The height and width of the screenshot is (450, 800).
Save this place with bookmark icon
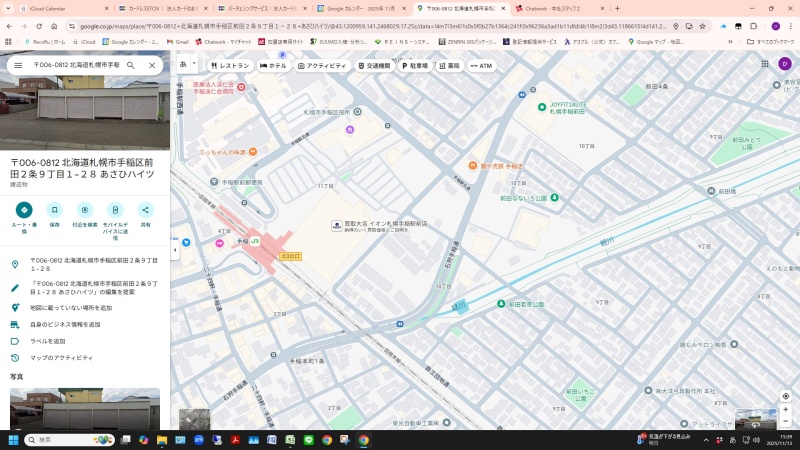tap(54, 210)
